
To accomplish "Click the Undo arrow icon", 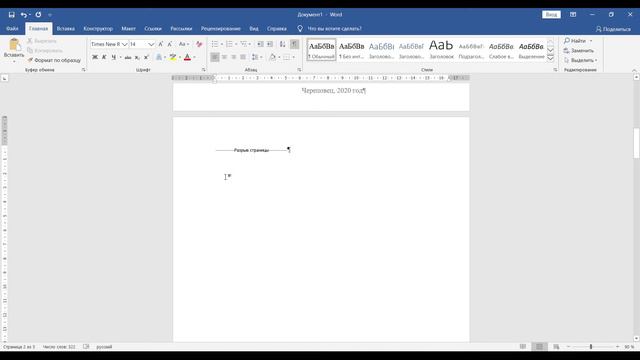I will click(x=24, y=15).
